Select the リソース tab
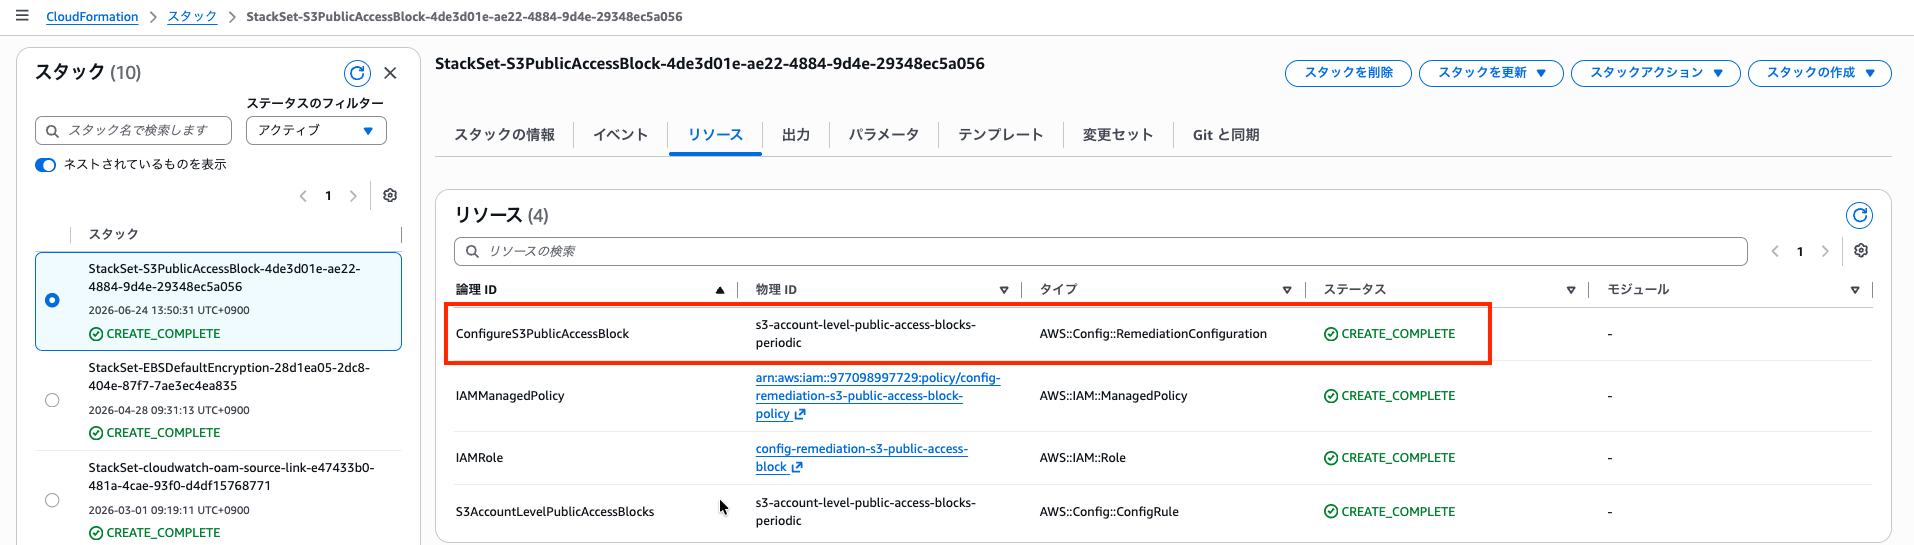Screen dimensions: 1914x545 715,135
